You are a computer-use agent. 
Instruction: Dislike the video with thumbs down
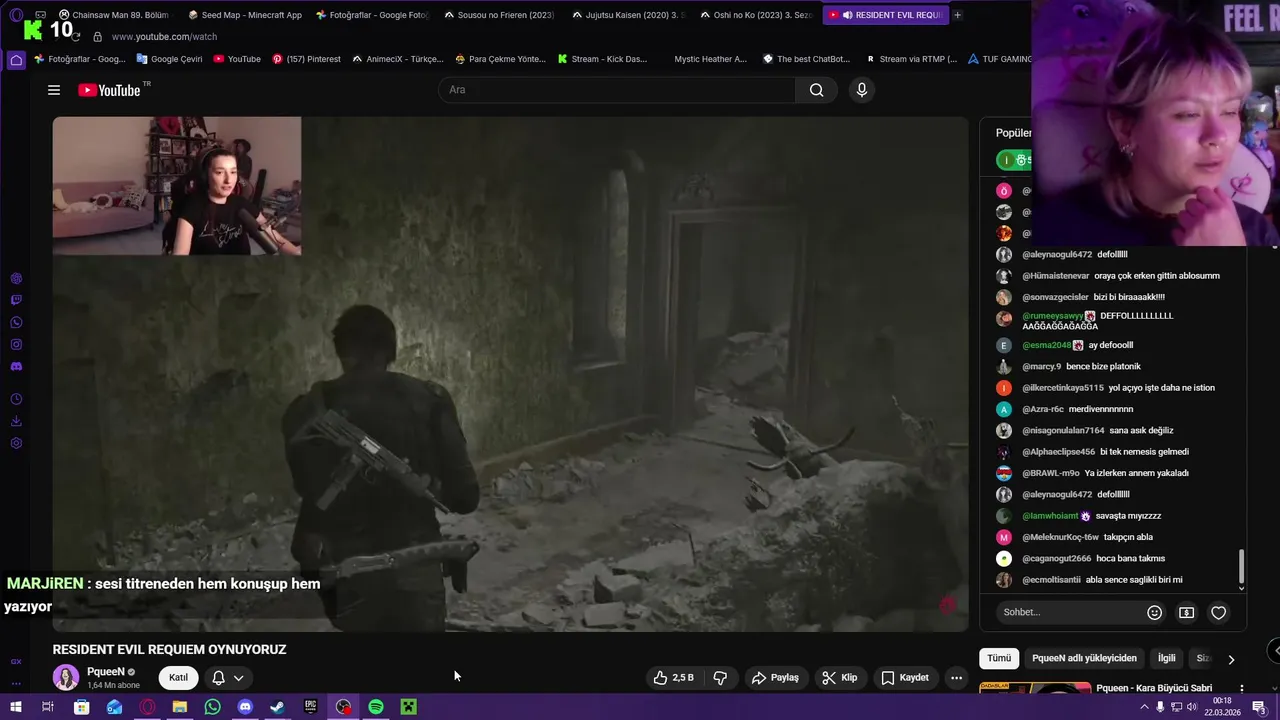pyautogui.click(x=720, y=678)
